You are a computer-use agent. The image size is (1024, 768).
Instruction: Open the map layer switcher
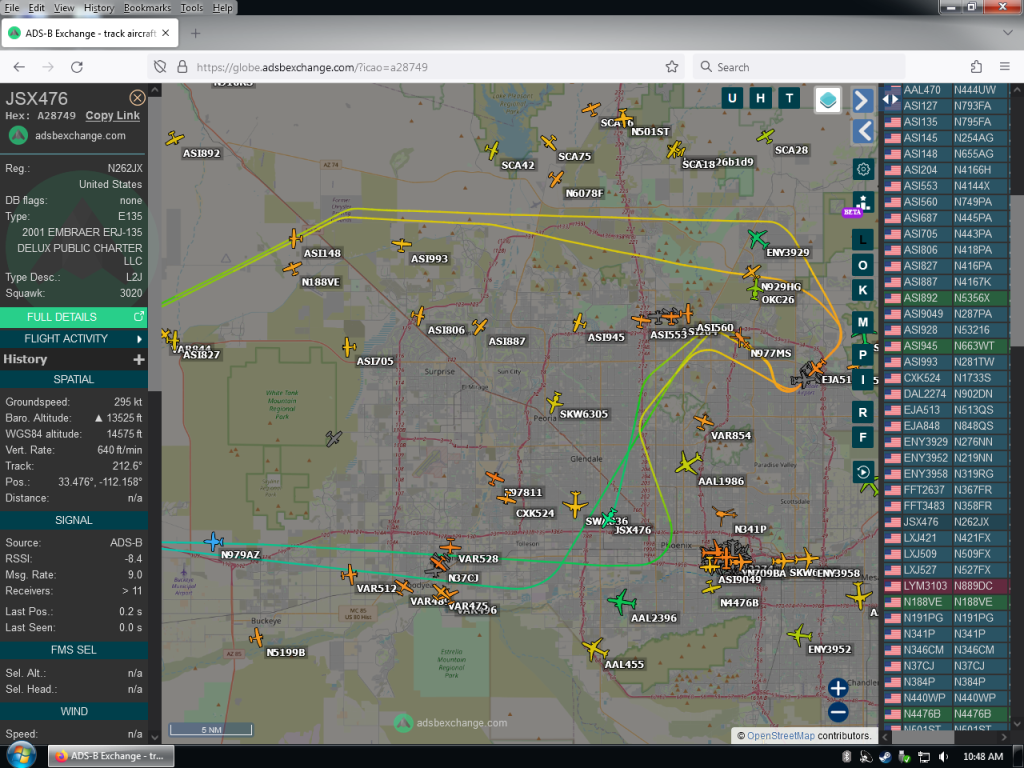[x=828, y=101]
